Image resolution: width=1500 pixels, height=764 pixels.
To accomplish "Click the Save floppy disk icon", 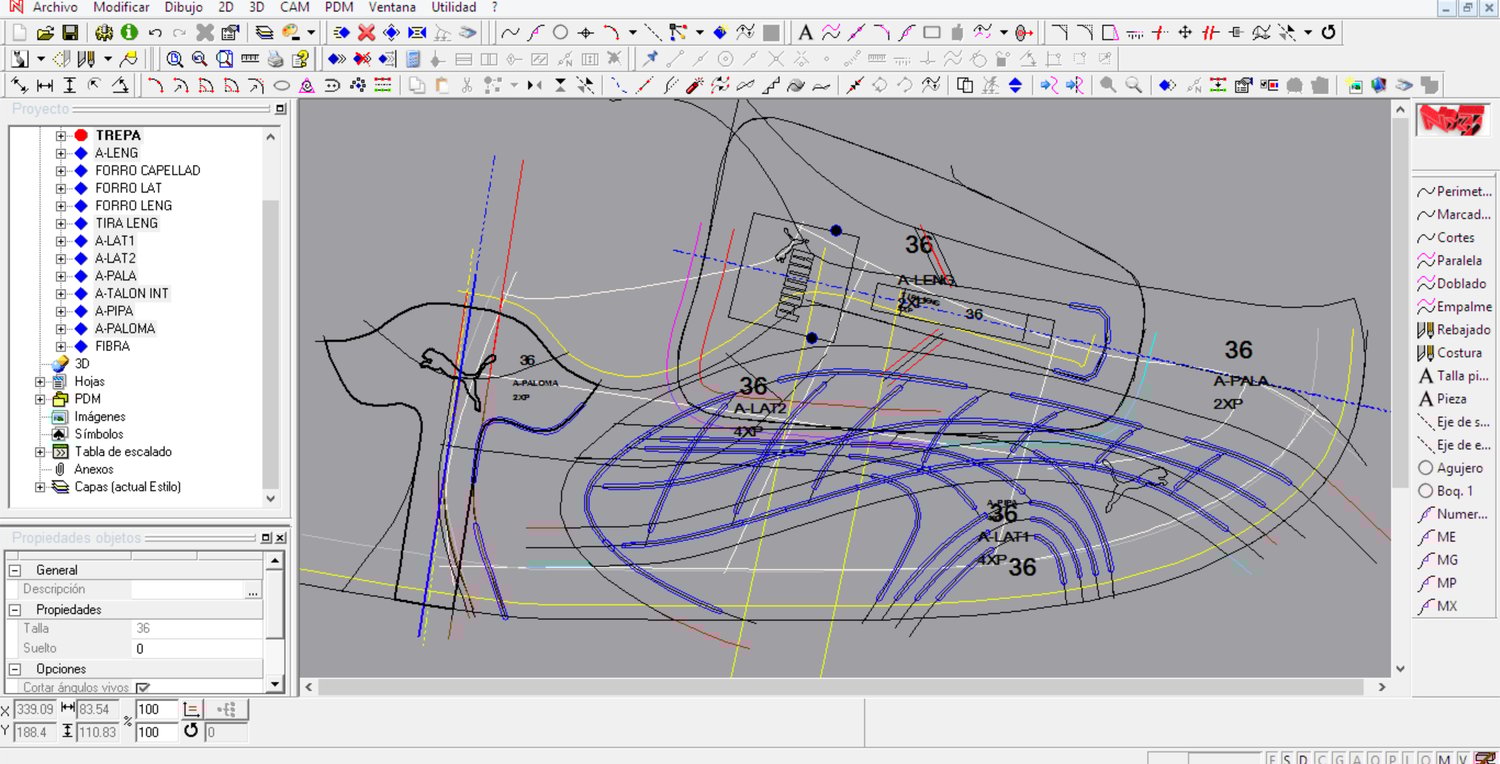I will coord(70,33).
